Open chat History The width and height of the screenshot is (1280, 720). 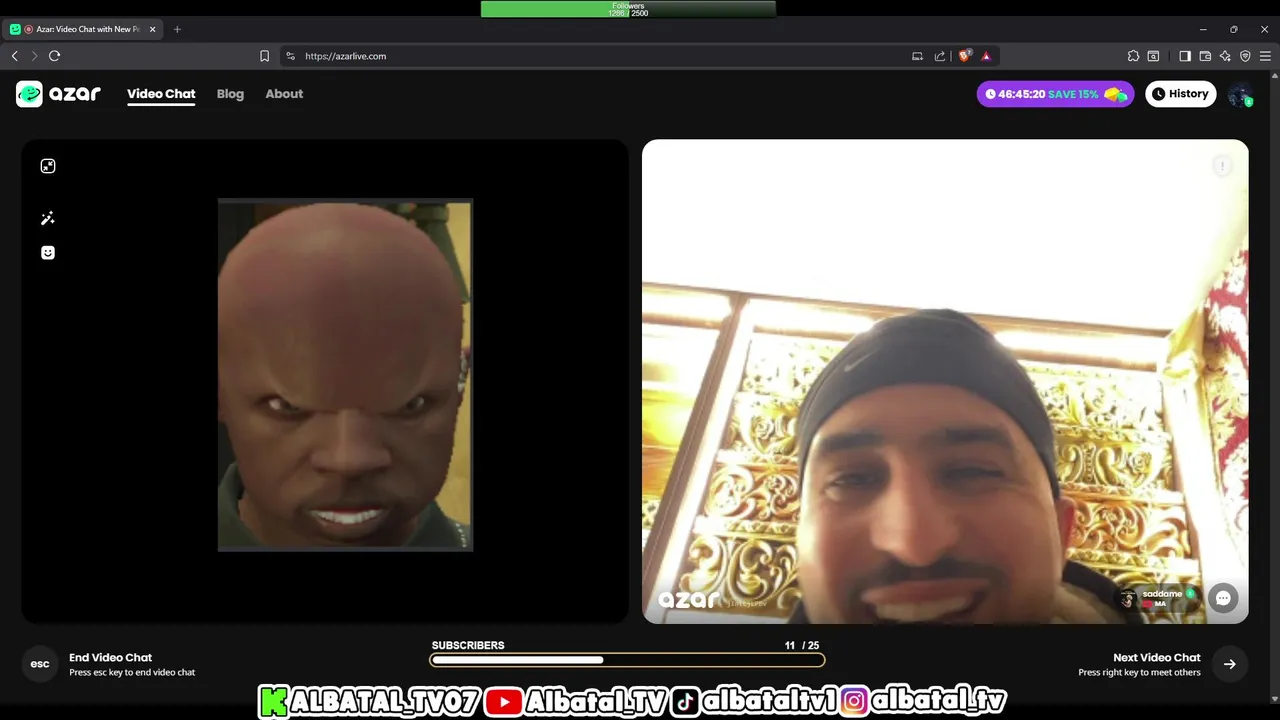coord(1181,94)
